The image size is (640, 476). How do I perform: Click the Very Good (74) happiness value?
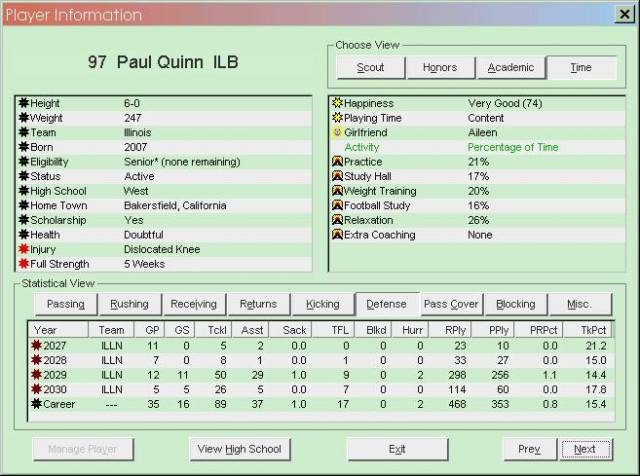click(x=505, y=103)
